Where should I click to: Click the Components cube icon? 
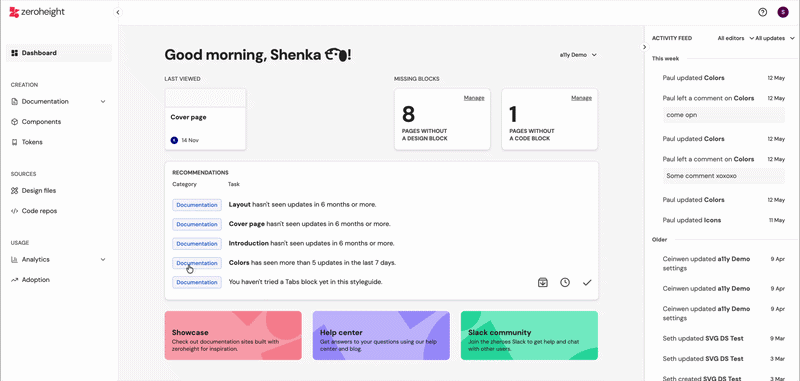tap(14, 122)
